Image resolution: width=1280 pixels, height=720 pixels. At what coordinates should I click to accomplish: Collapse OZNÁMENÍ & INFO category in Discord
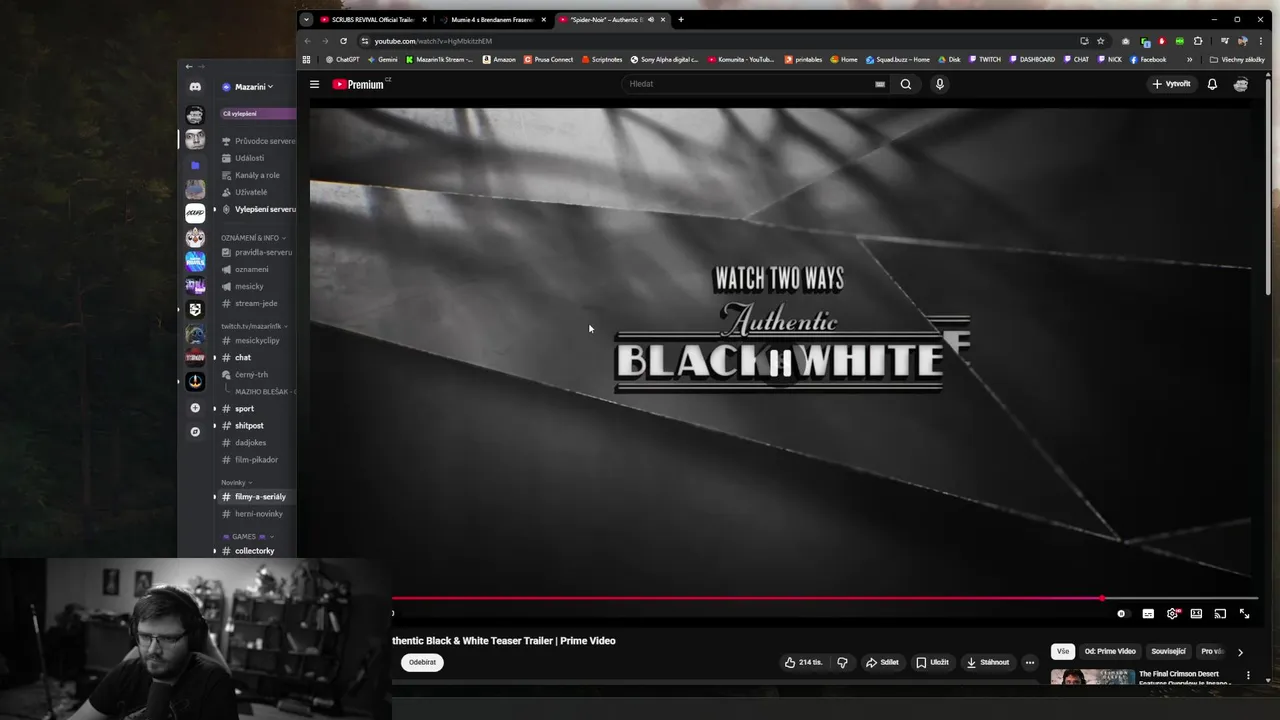coord(253,238)
